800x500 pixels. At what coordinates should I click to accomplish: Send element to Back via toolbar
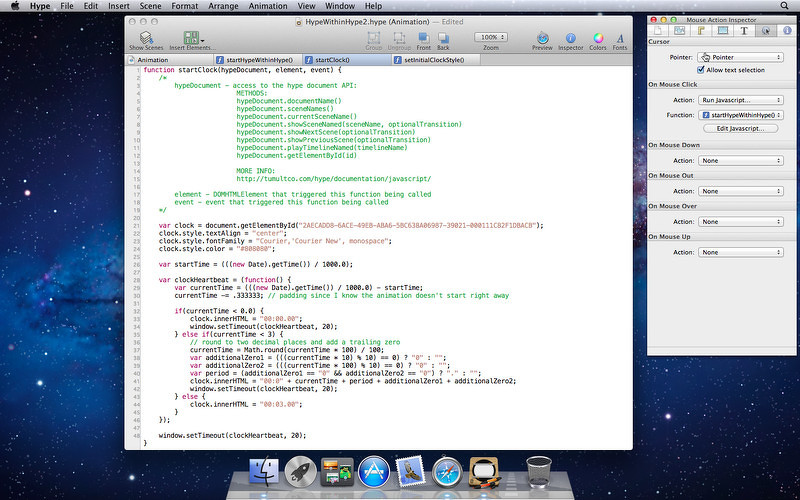[x=443, y=41]
